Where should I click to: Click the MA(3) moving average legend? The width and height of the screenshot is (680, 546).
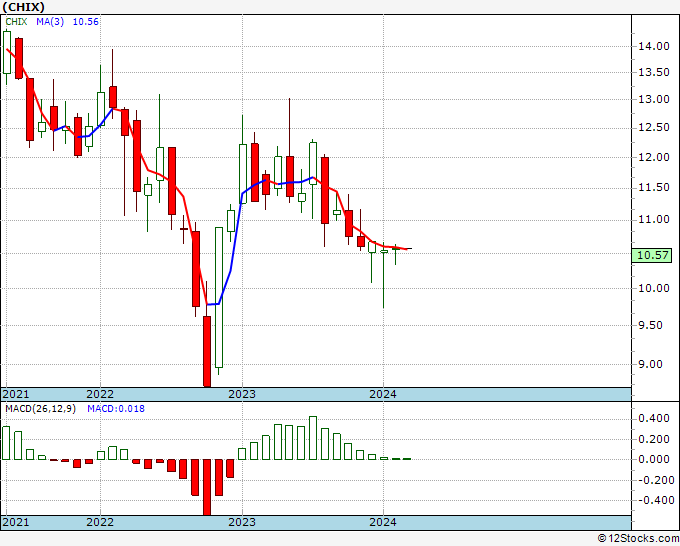click(x=50, y=22)
